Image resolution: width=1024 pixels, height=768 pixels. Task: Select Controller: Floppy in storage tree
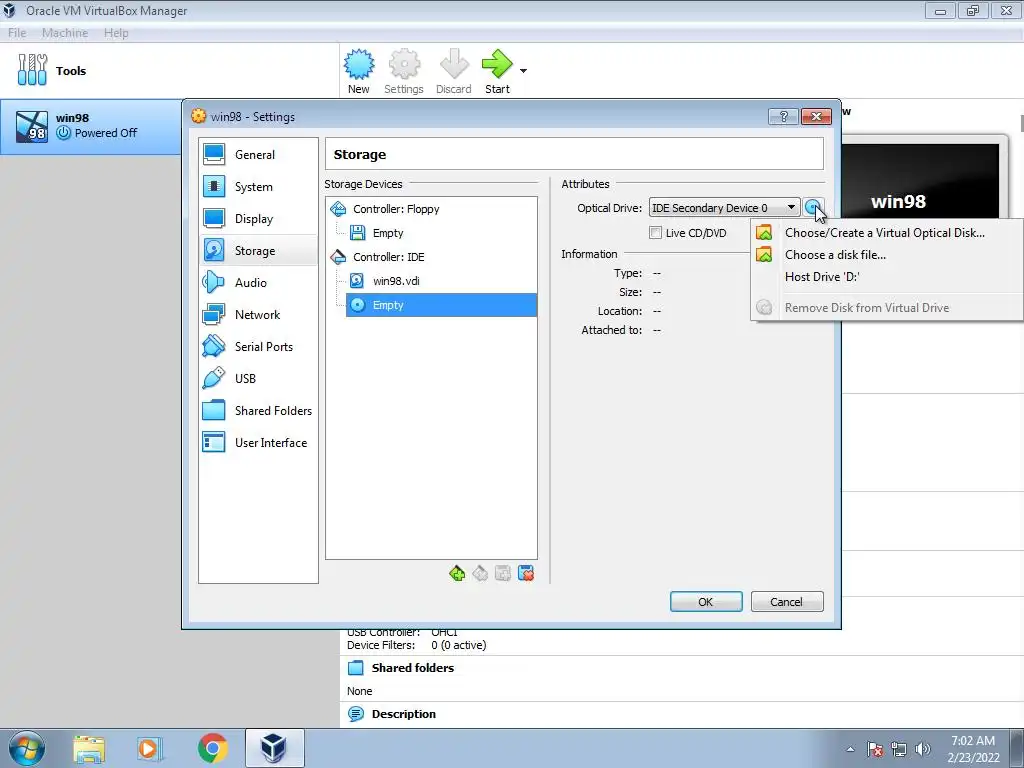pyautogui.click(x=396, y=209)
